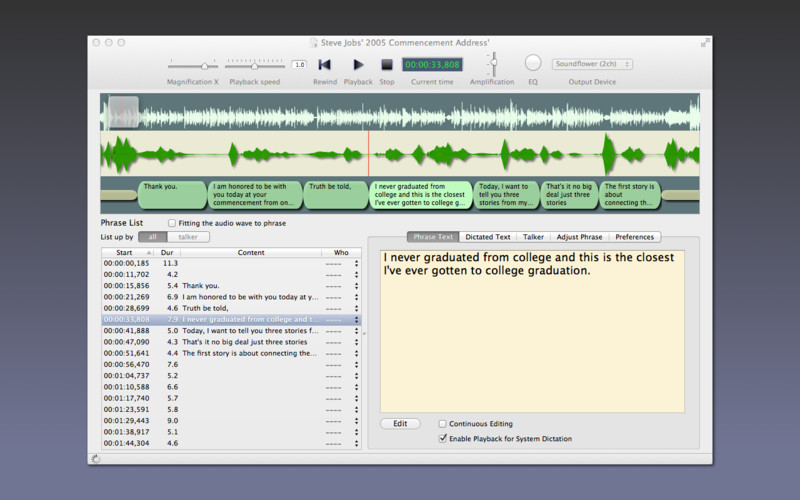Stop the audio with Stop button
Viewport: 800px width, 500px height.
[387, 65]
